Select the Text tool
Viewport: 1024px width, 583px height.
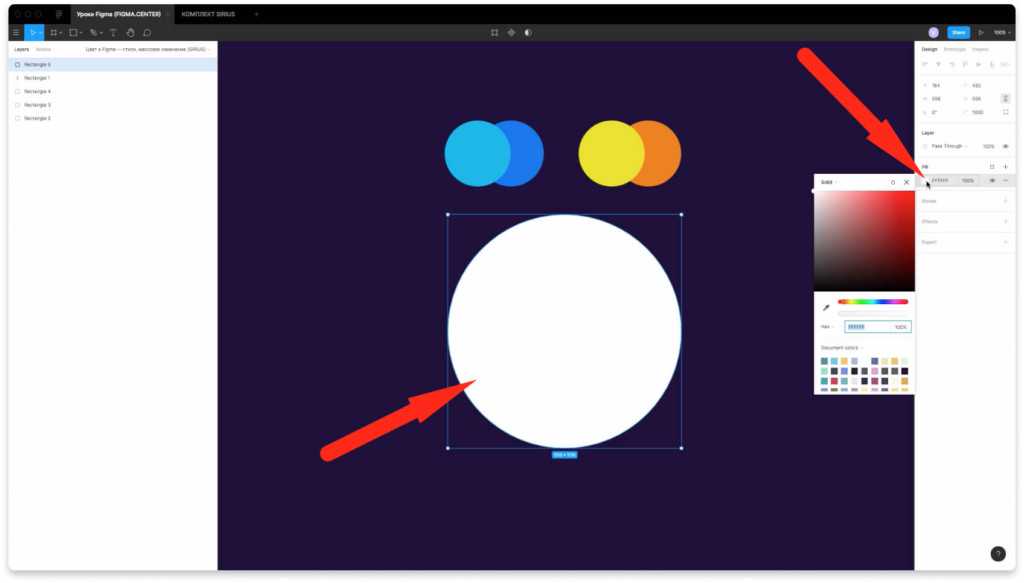point(113,33)
